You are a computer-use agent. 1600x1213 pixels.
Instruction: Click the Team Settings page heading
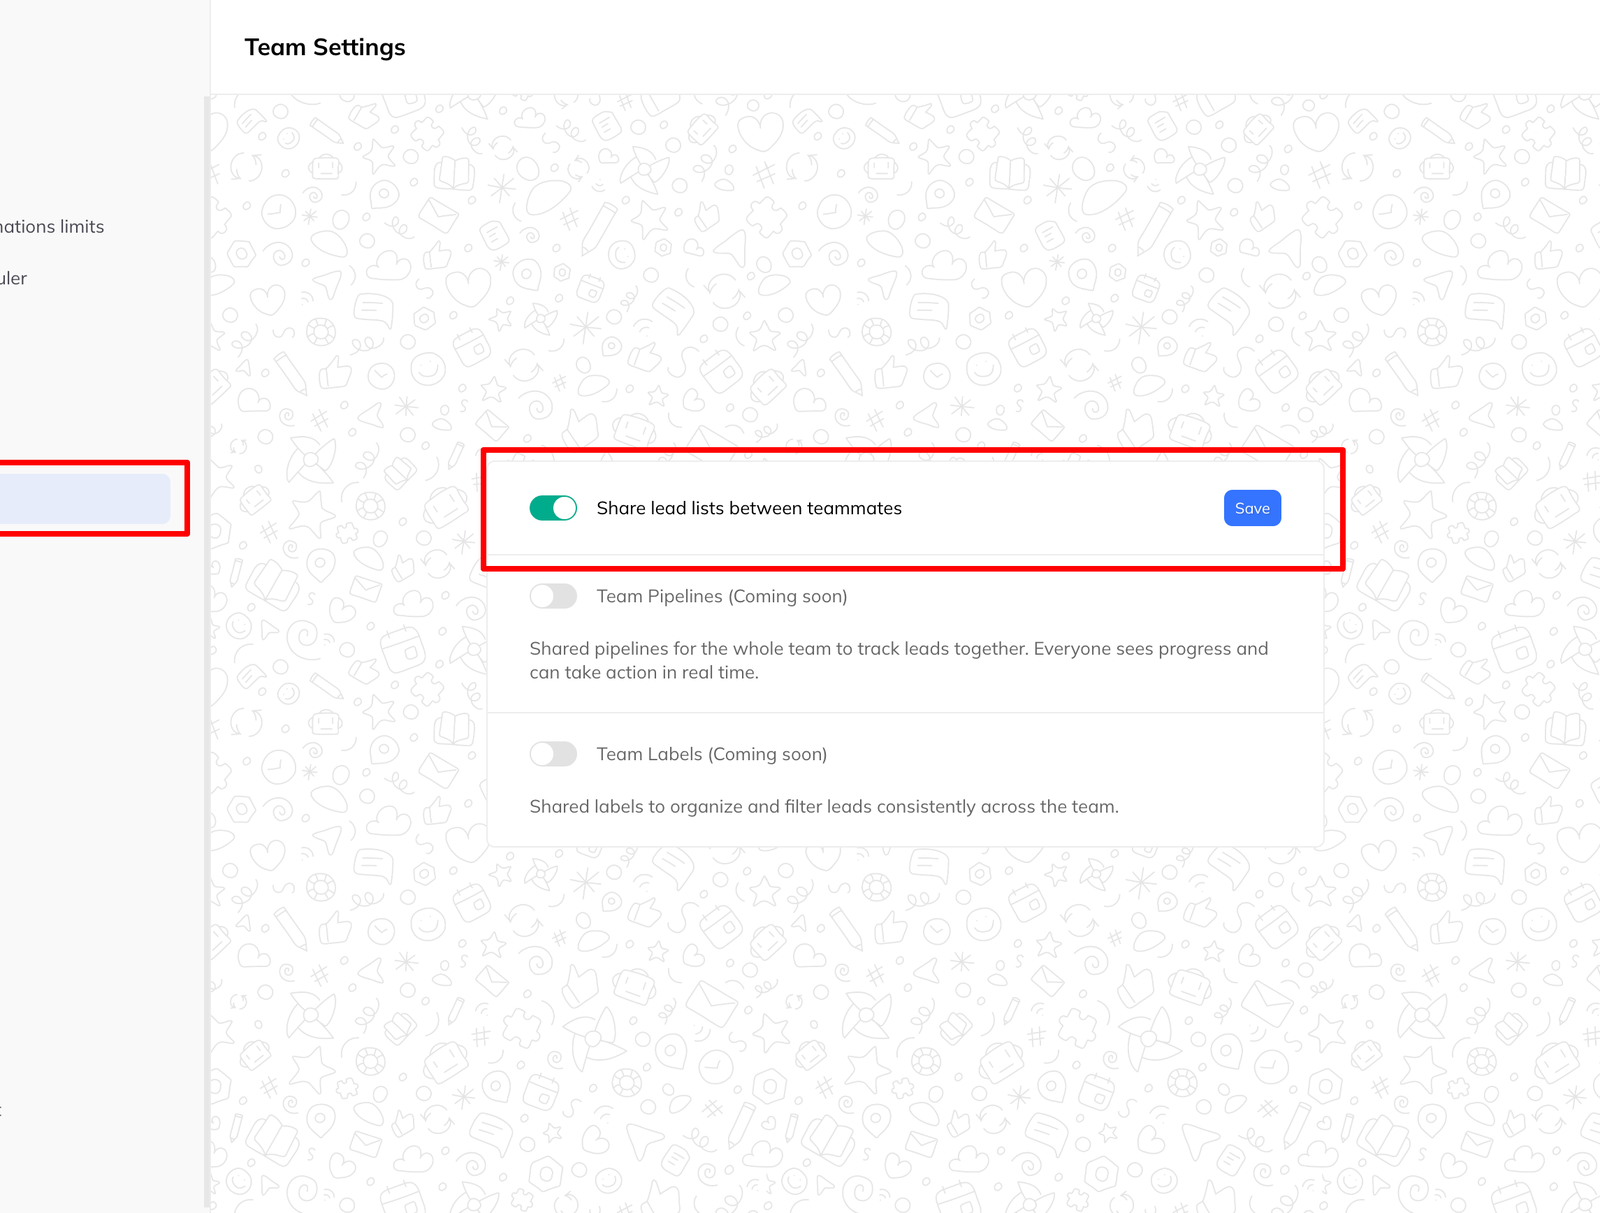[x=325, y=47]
